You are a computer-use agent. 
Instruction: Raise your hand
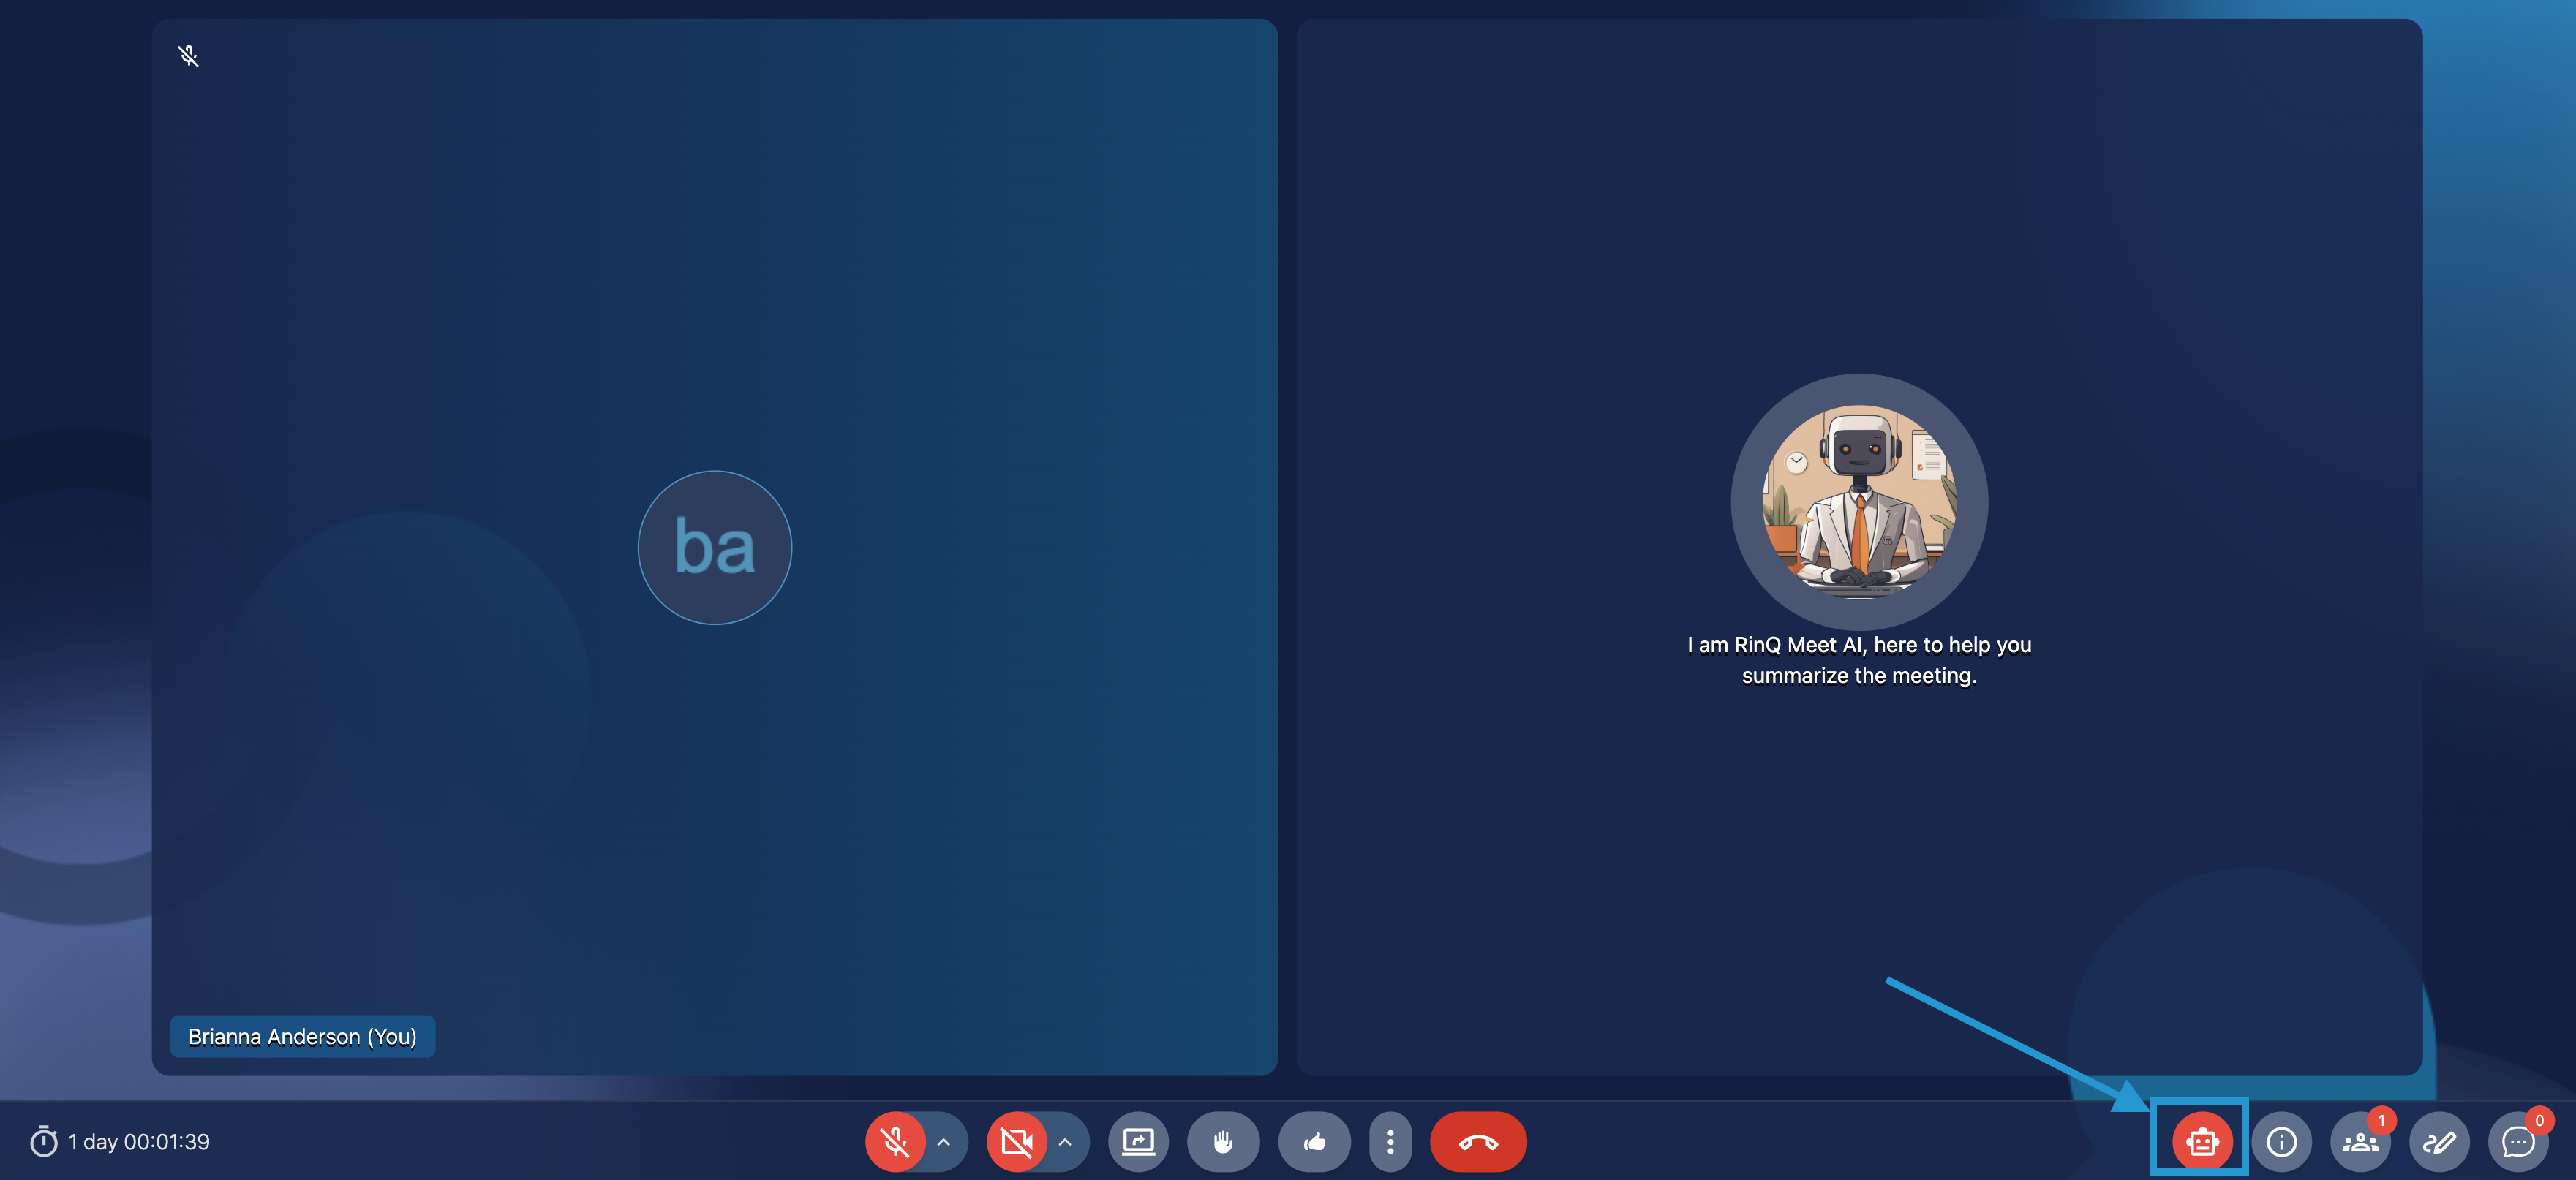[x=1223, y=1142]
